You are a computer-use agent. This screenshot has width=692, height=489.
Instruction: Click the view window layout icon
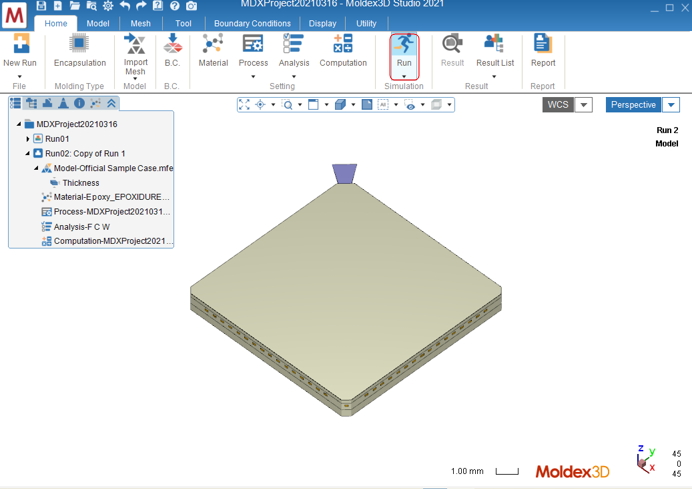pyautogui.click(x=313, y=105)
